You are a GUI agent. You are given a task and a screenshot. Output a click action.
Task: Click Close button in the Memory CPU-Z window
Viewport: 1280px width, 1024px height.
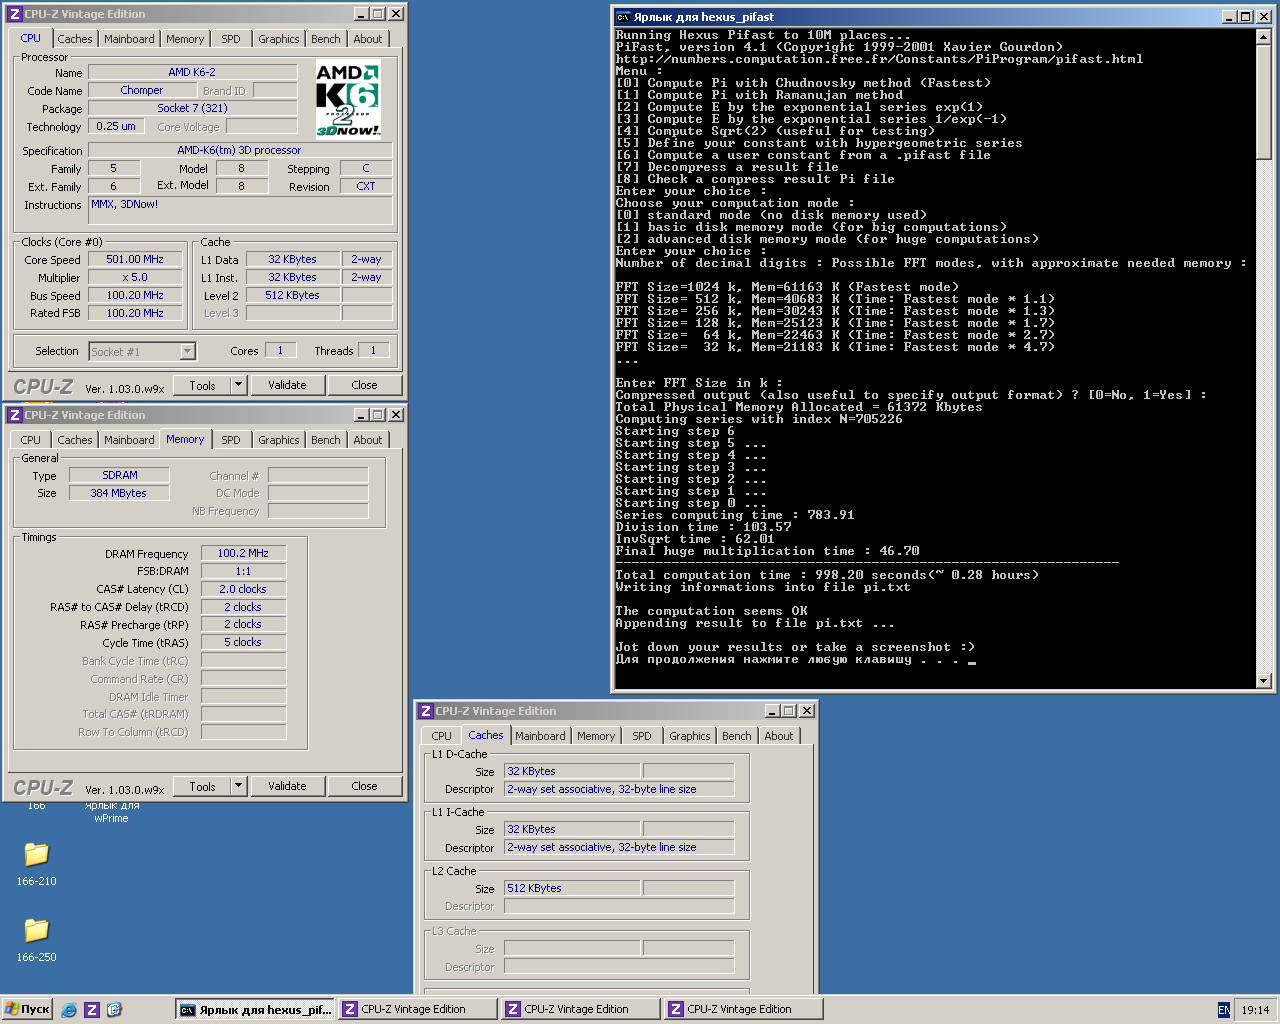tap(364, 786)
